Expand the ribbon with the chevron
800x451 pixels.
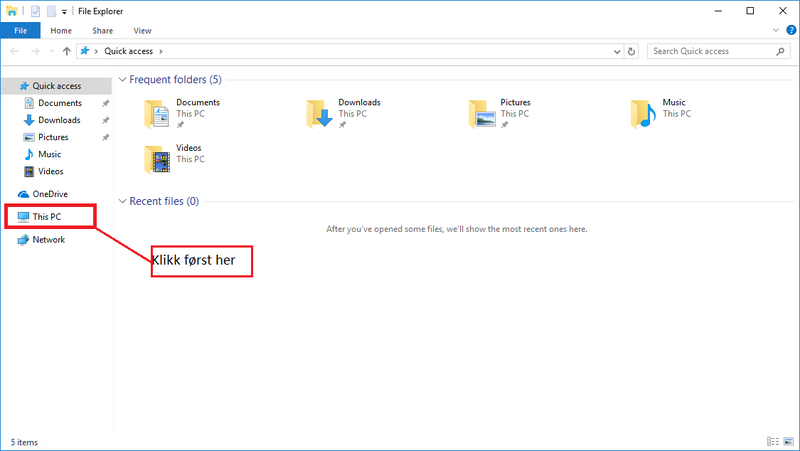click(776, 30)
